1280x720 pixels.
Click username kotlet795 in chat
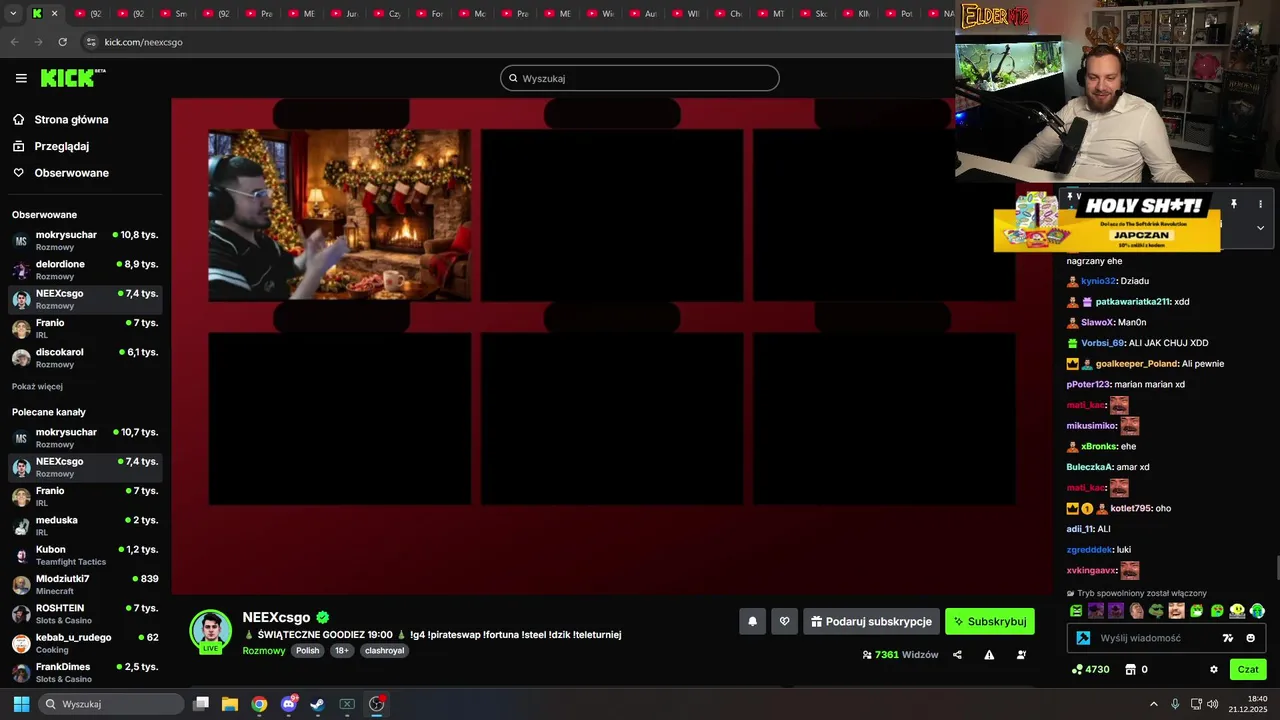[x=1131, y=508]
